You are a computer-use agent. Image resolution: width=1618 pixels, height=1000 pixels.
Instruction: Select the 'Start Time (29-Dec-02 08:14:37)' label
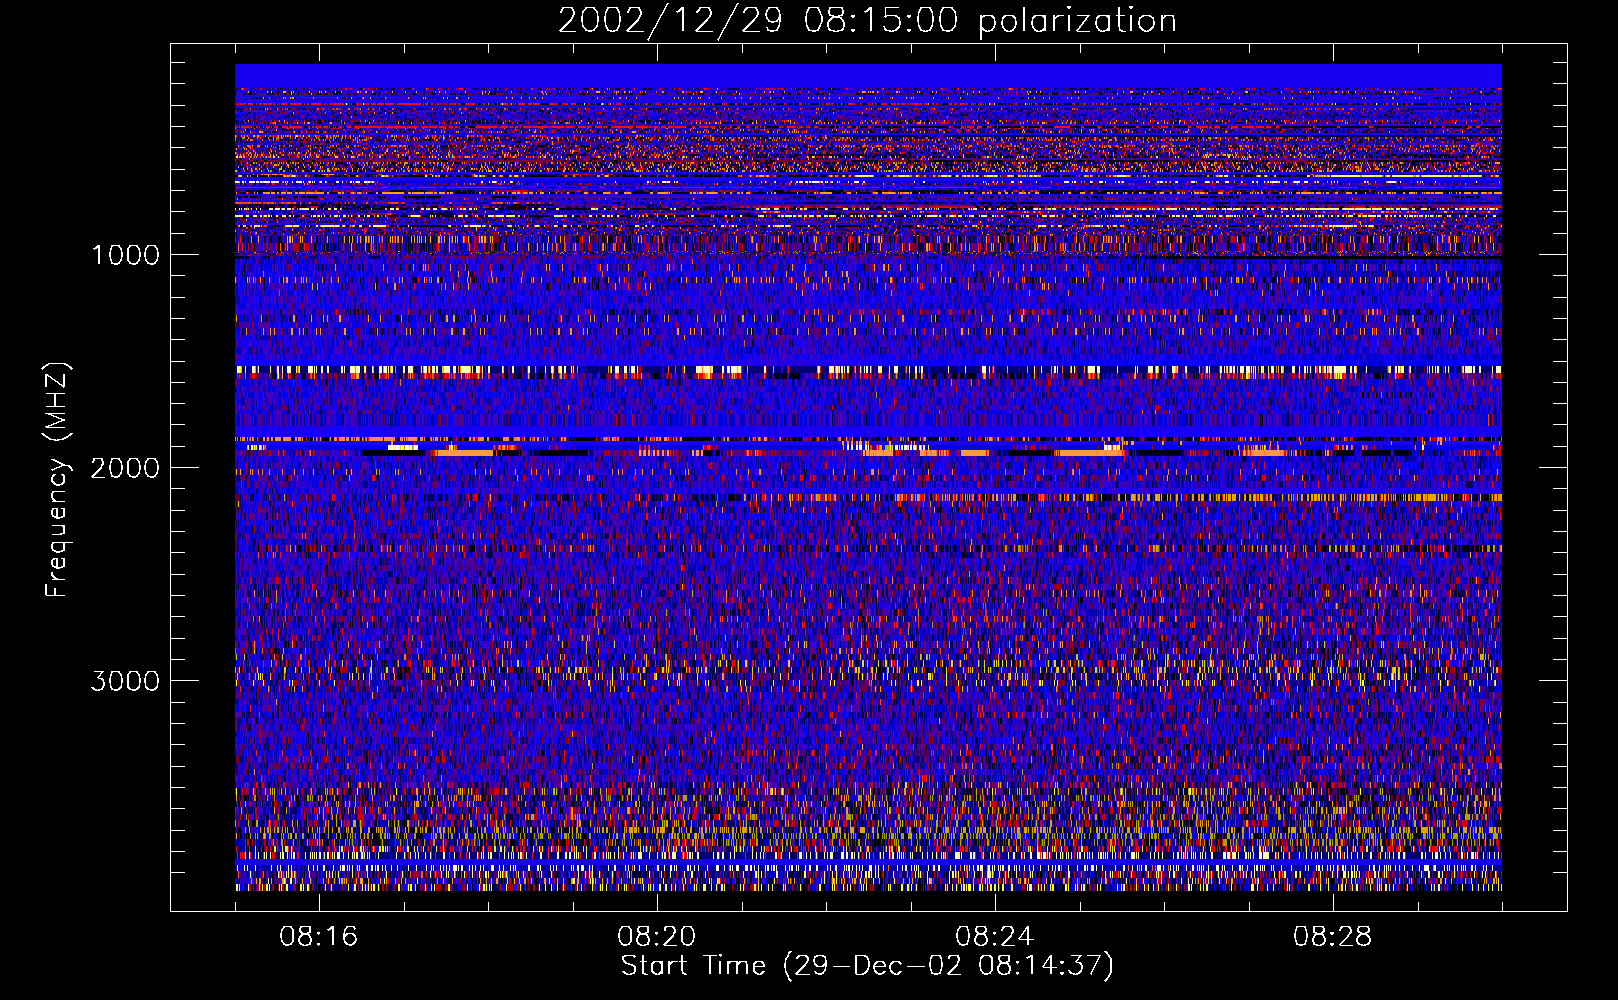coord(867,966)
